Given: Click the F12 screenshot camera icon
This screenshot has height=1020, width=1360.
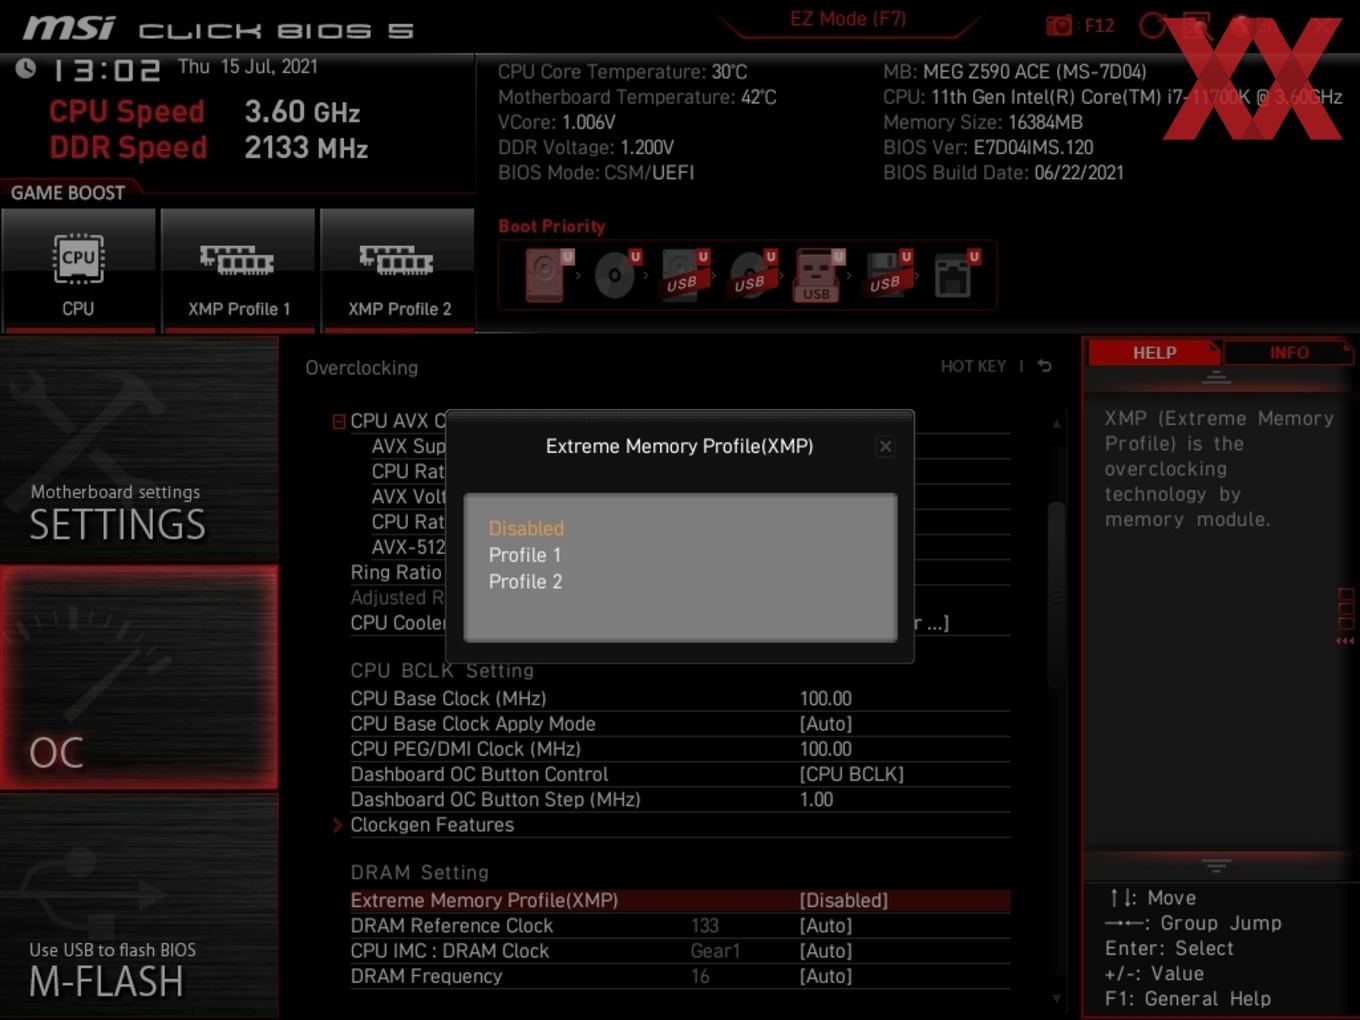Looking at the screenshot, I should [1059, 25].
